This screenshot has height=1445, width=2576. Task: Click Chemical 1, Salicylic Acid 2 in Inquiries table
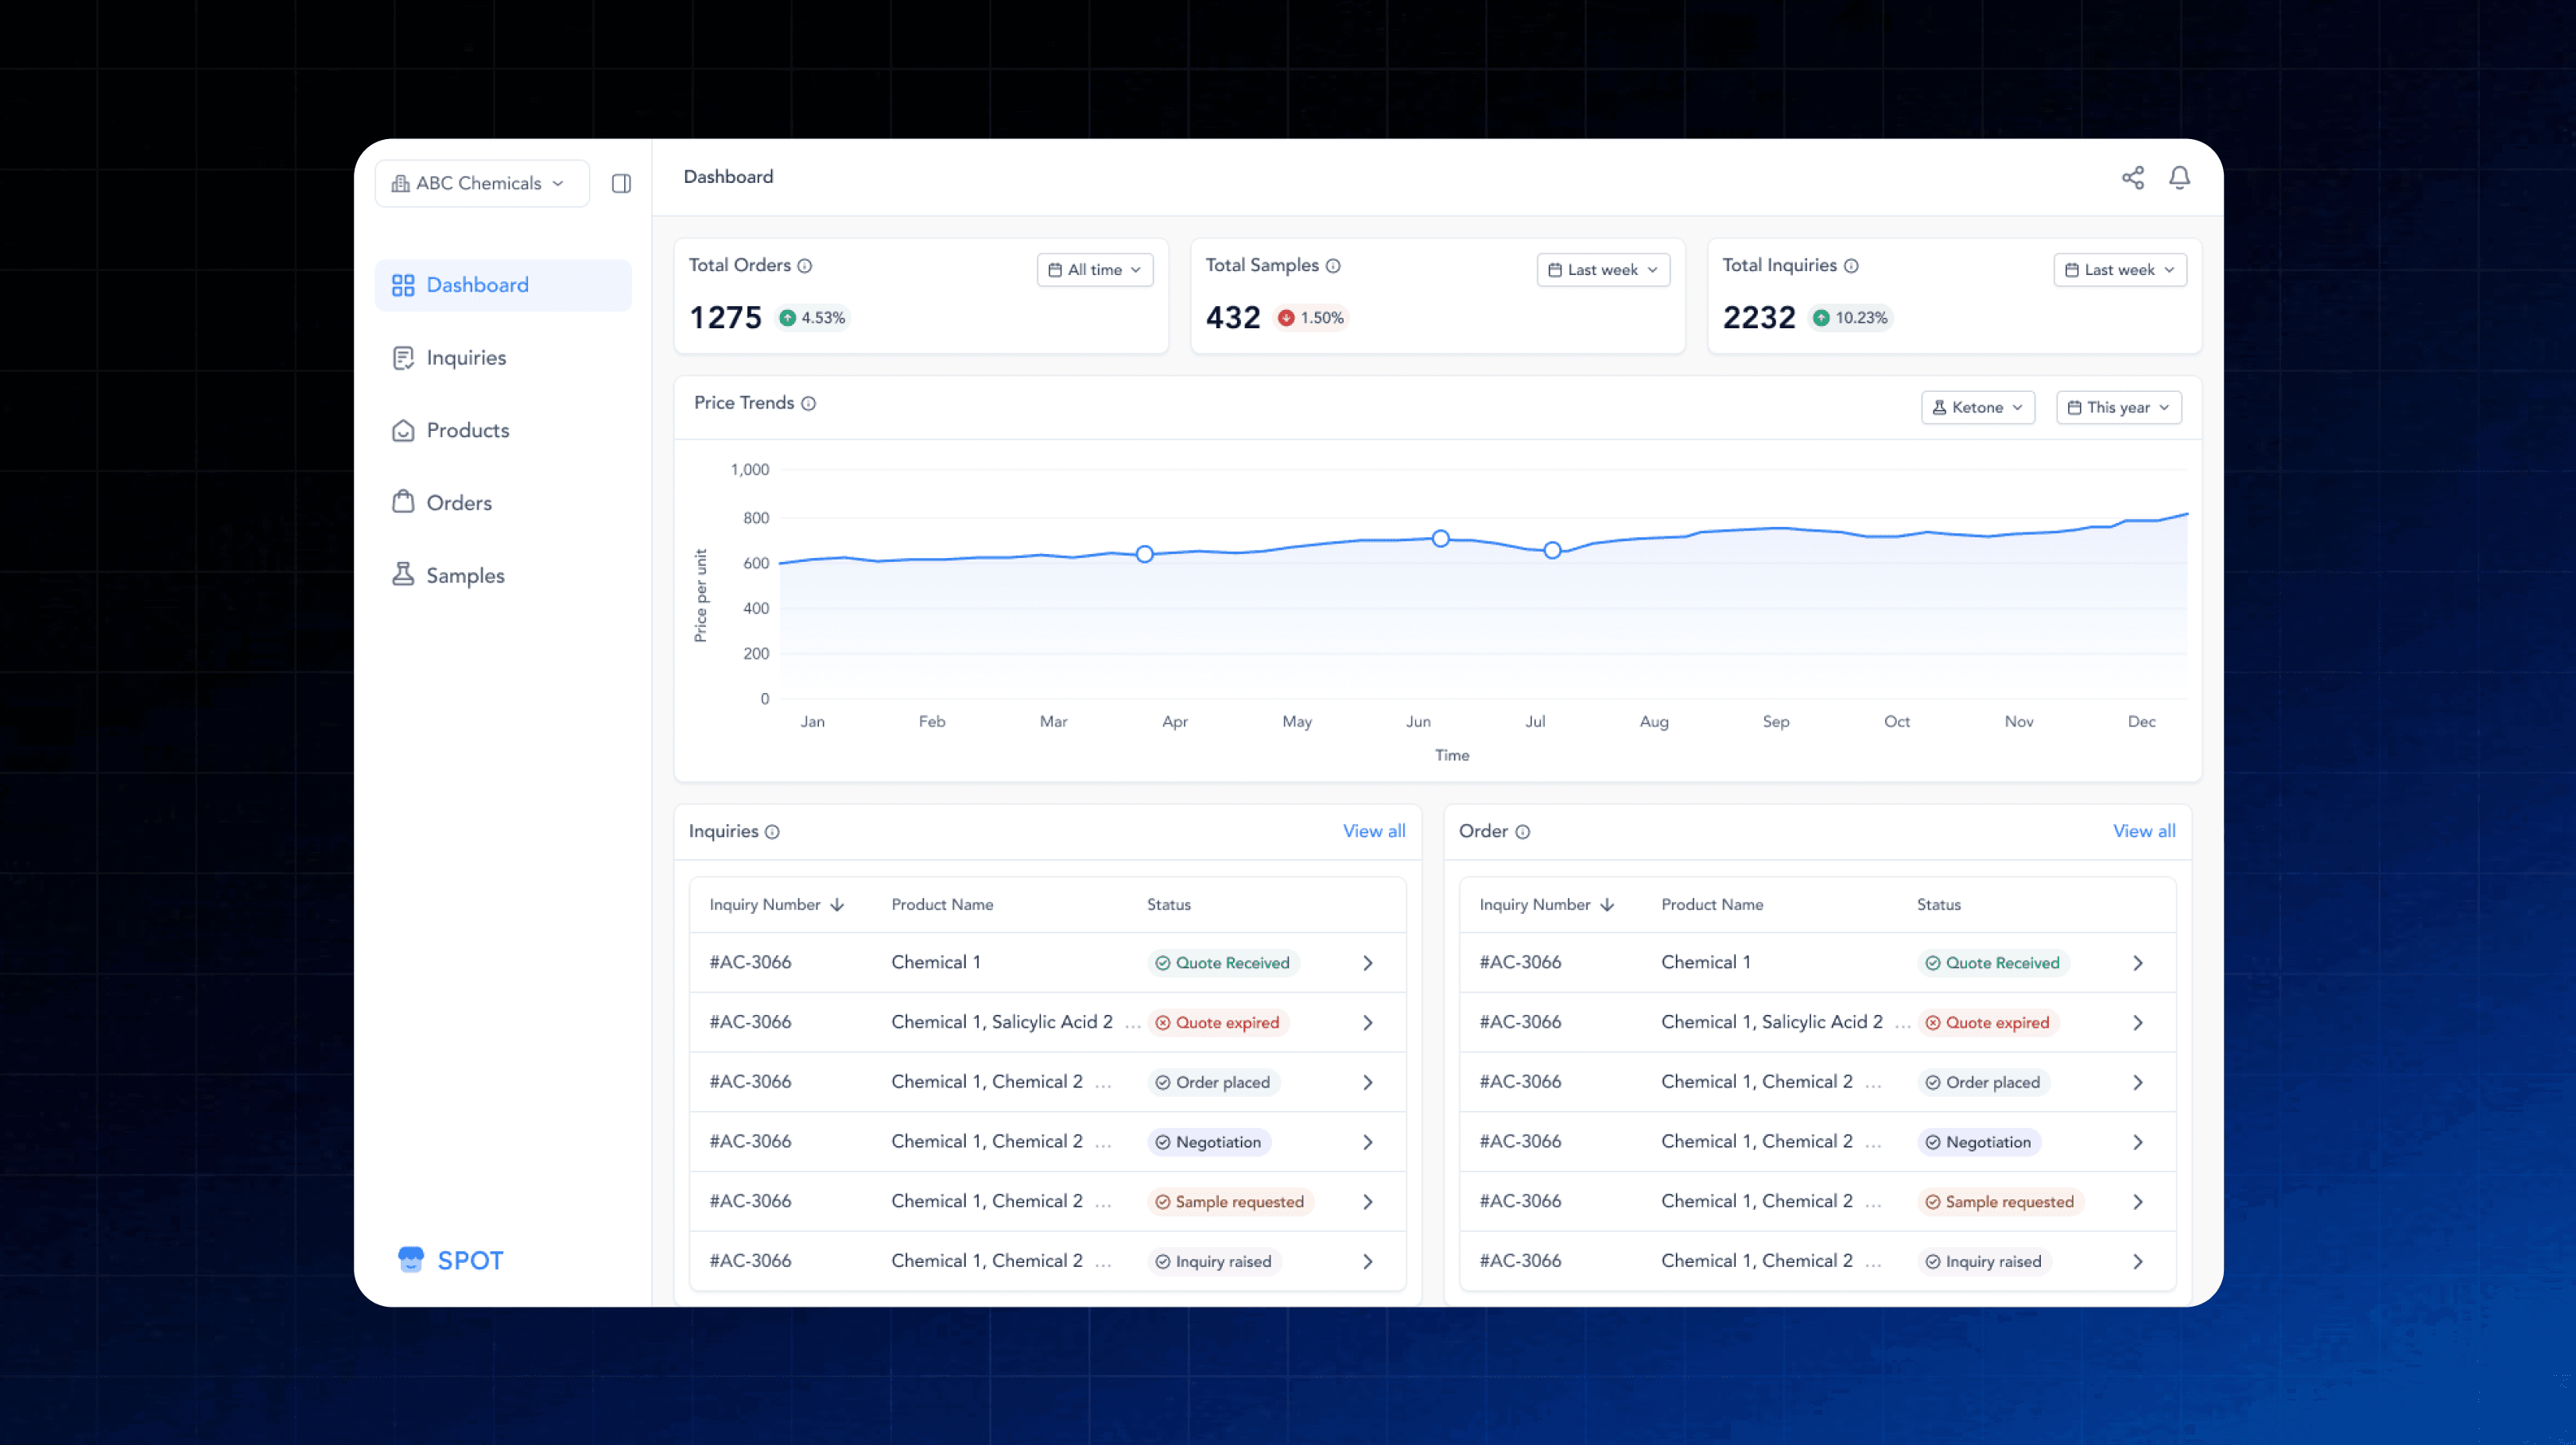(x=1002, y=1022)
